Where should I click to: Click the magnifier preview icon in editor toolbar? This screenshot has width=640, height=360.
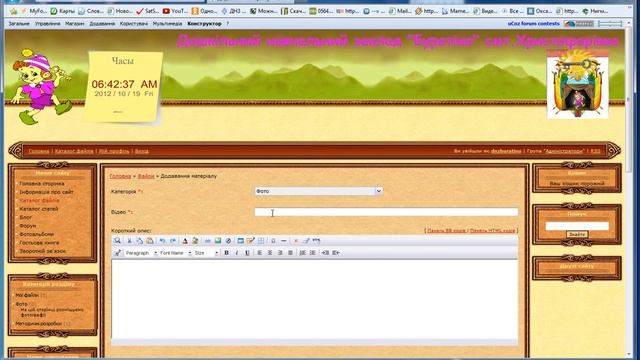coord(117,241)
